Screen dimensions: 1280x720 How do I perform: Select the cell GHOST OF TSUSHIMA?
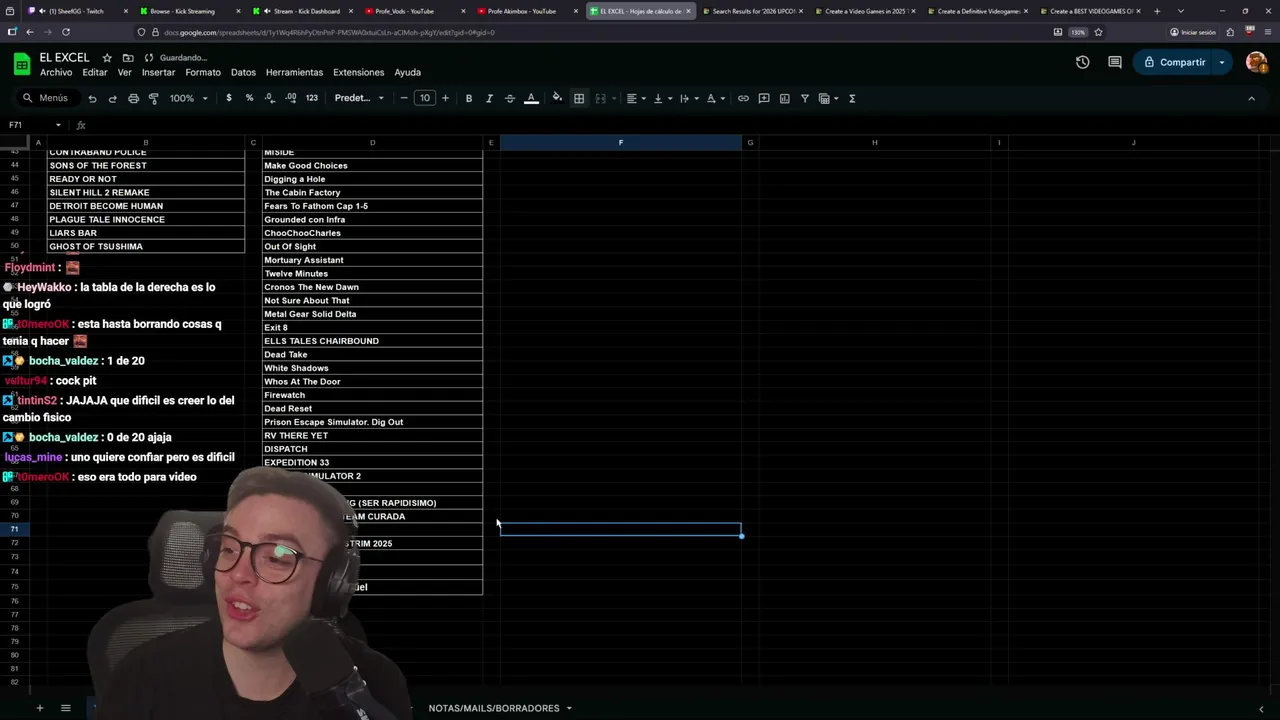pyautogui.click(x=145, y=246)
